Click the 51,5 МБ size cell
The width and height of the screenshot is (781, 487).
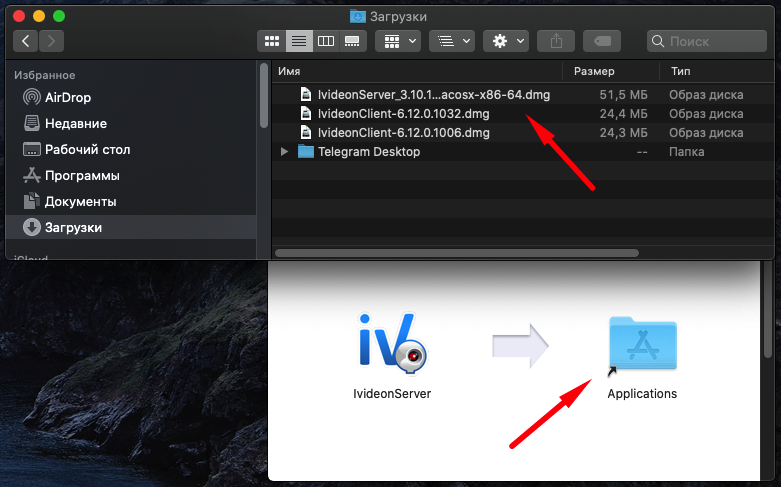[623, 95]
